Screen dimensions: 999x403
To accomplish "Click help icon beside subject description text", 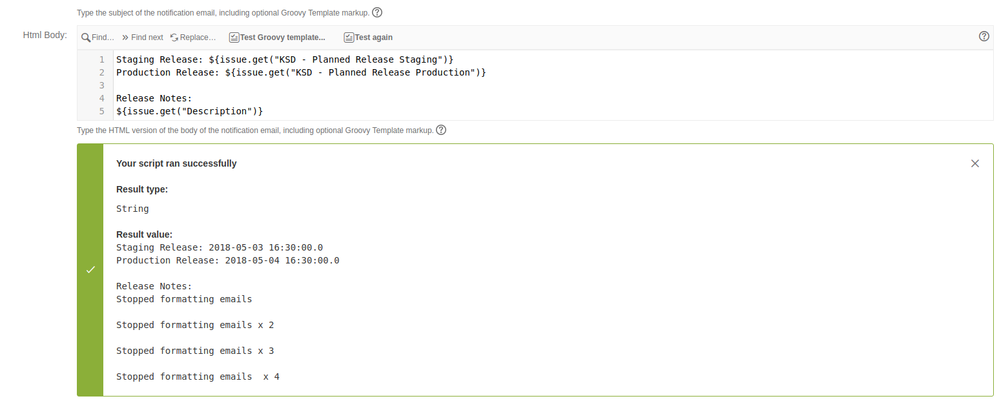I will [x=377, y=12].
